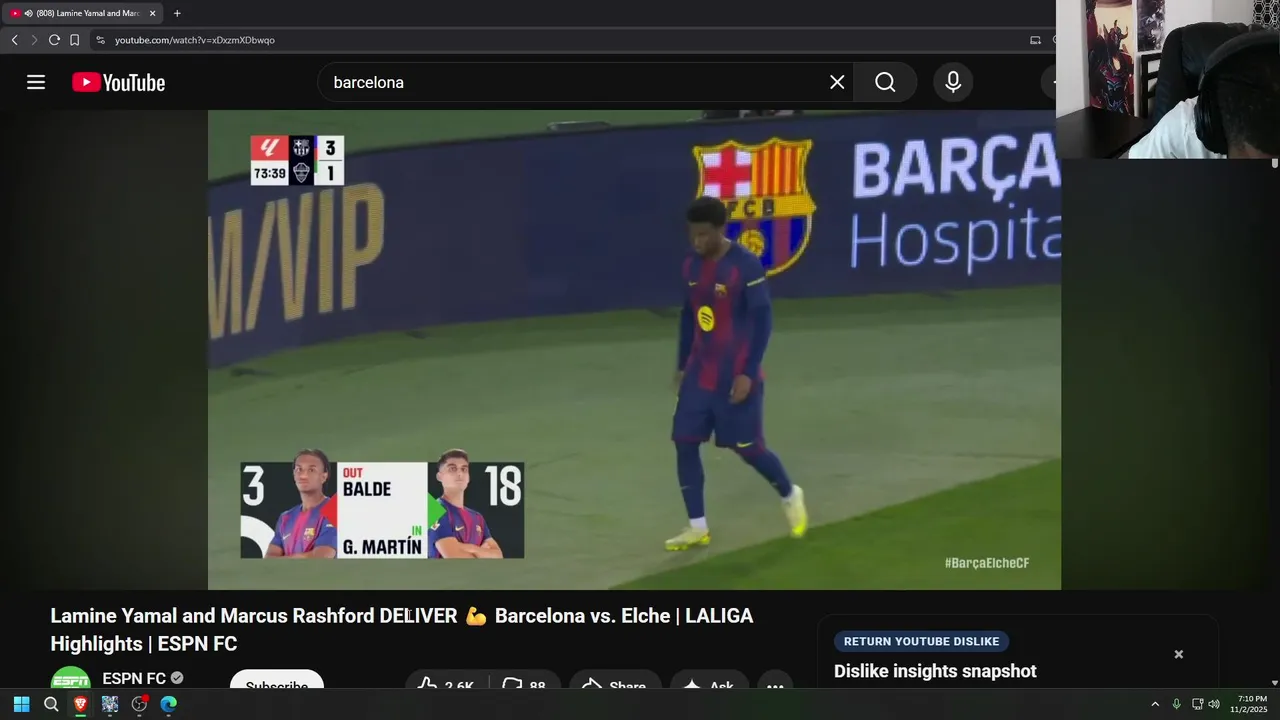Subscribe to the ESPN FC channel
Image resolution: width=1280 pixels, height=720 pixels.
[x=277, y=680]
